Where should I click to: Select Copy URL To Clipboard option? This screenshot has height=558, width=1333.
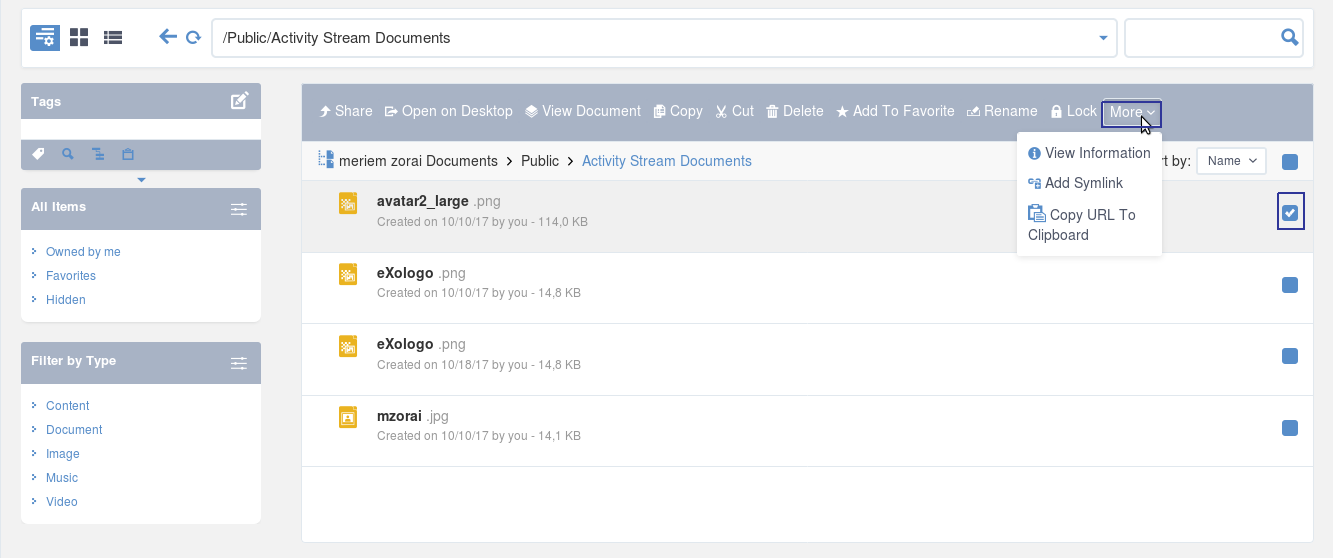[1082, 225]
